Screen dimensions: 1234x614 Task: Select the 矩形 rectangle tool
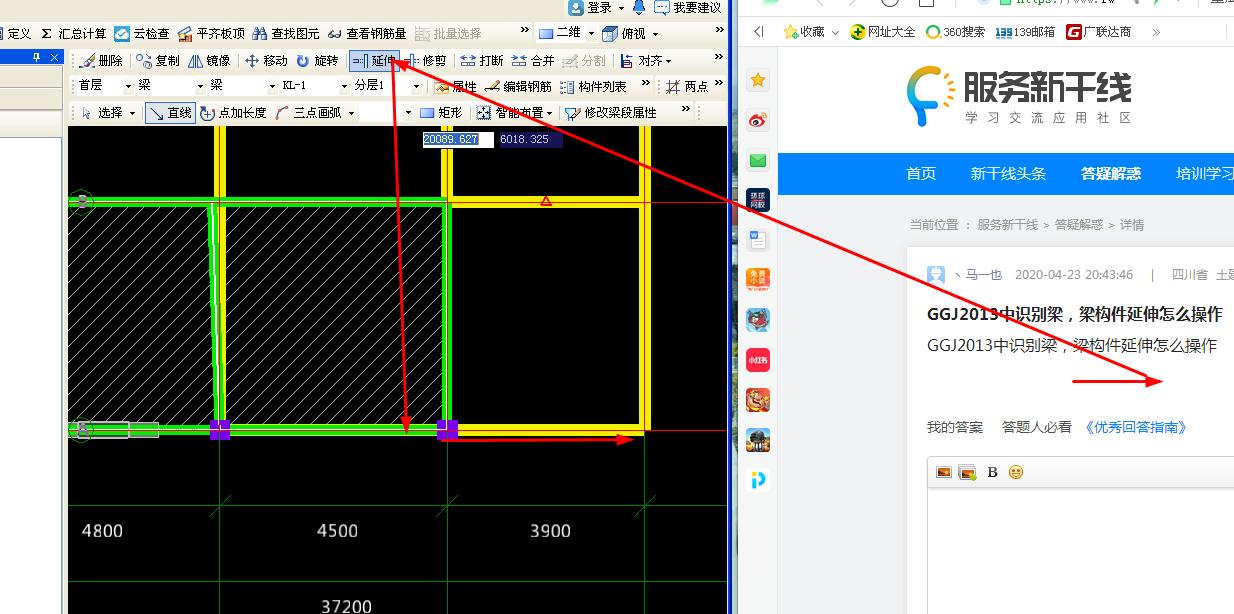coord(441,113)
